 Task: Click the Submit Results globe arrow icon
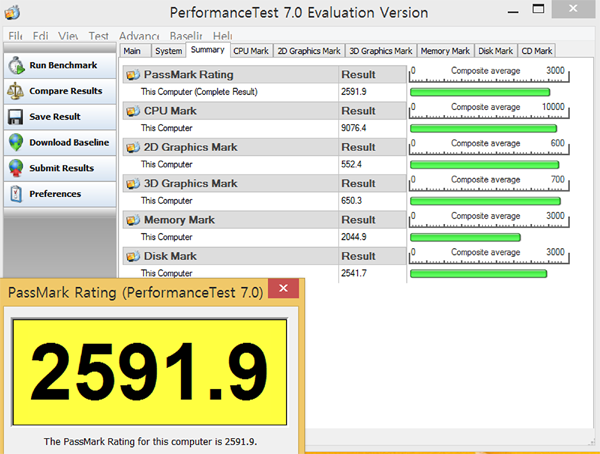(16, 168)
